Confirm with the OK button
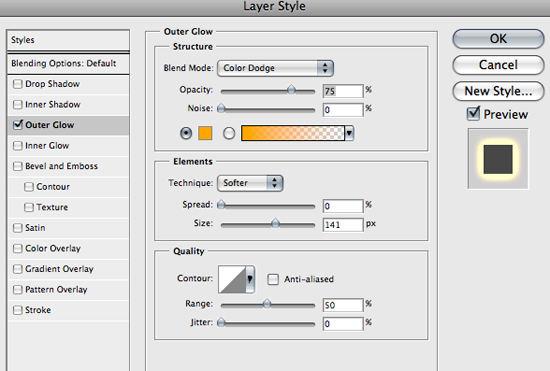The width and height of the screenshot is (550, 371). pos(498,39)
